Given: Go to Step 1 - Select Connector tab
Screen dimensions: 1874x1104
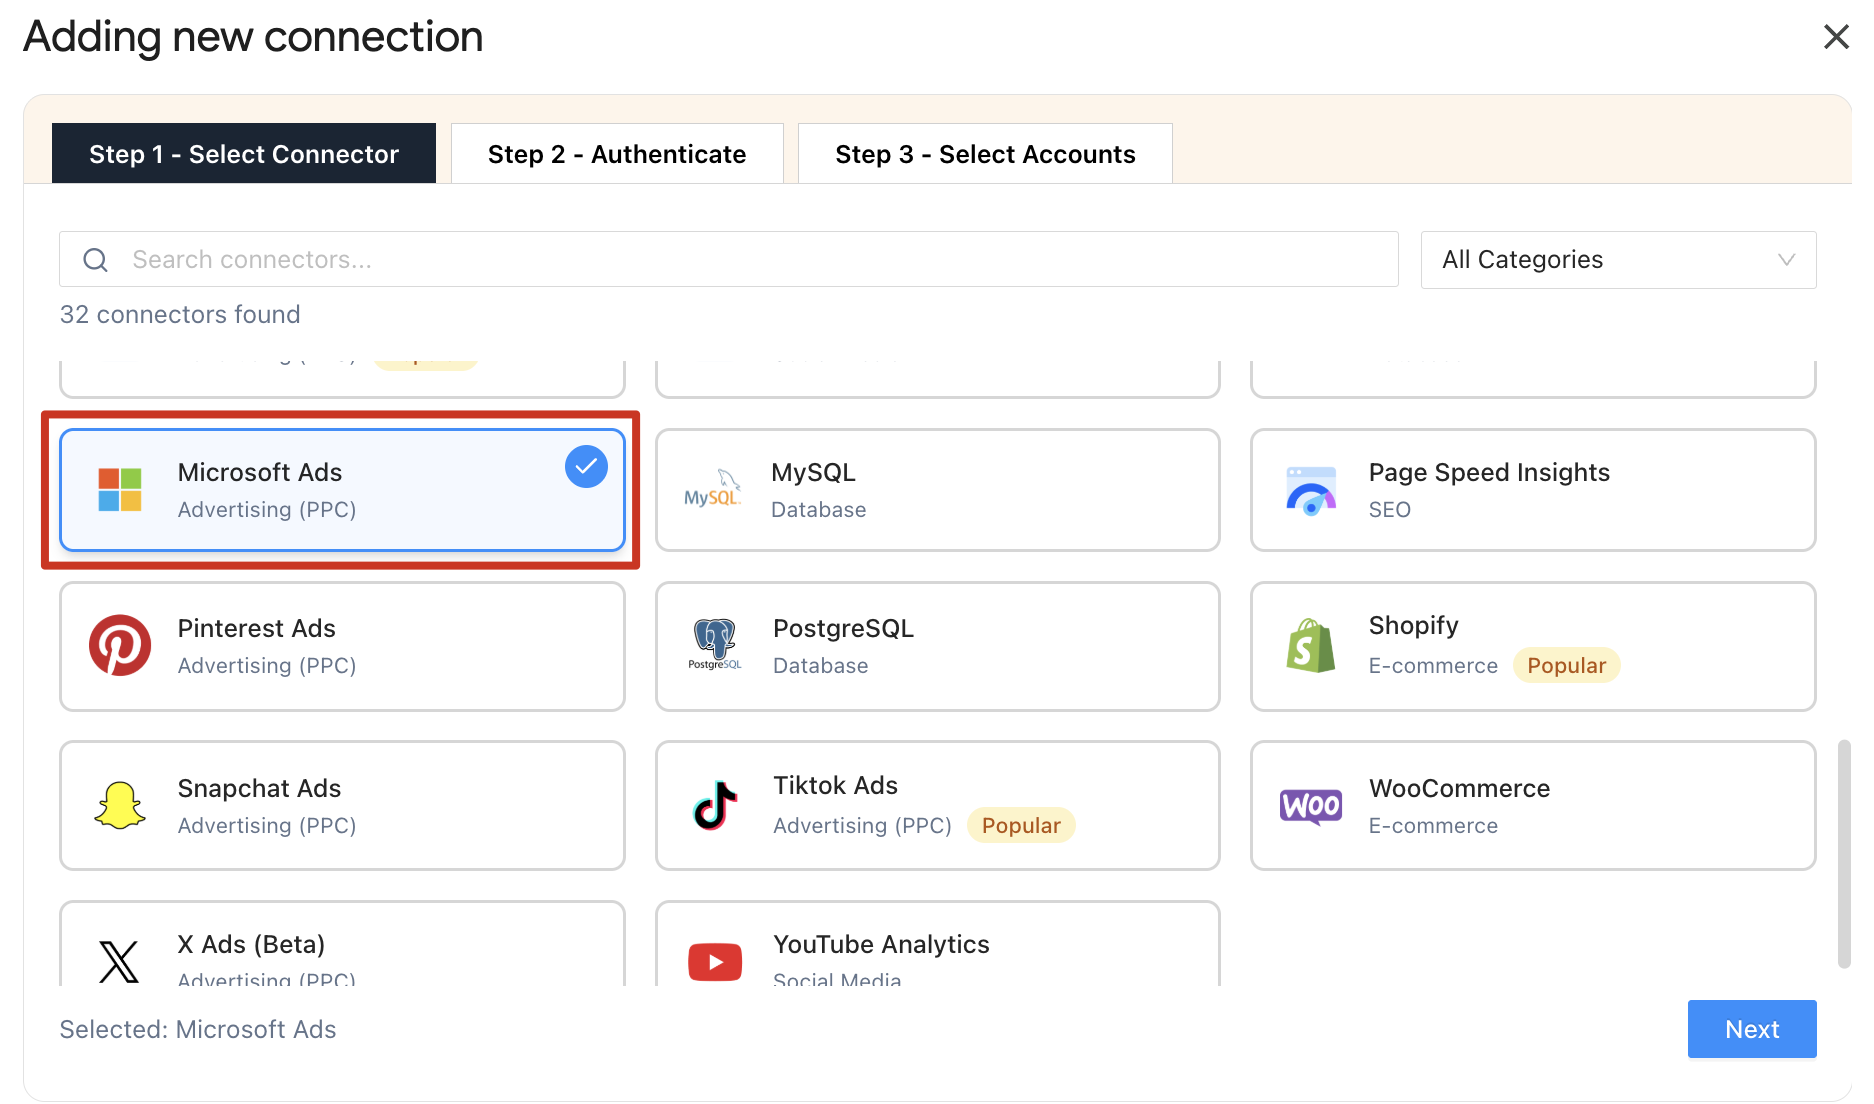Looking at the screenshot, I should pyautogui.click(x=244, y=154).
